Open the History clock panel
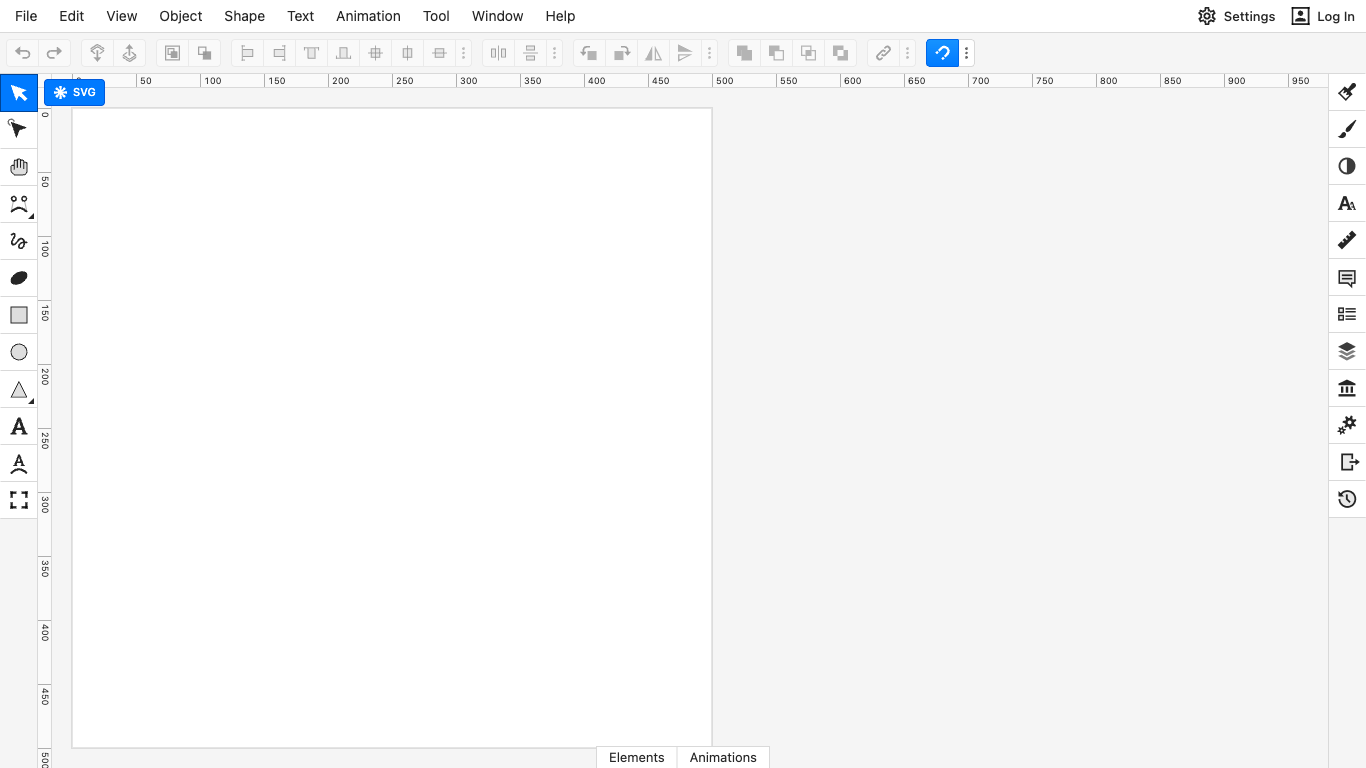Screen dimensions: 1366x768 (x=1347, y=499)
